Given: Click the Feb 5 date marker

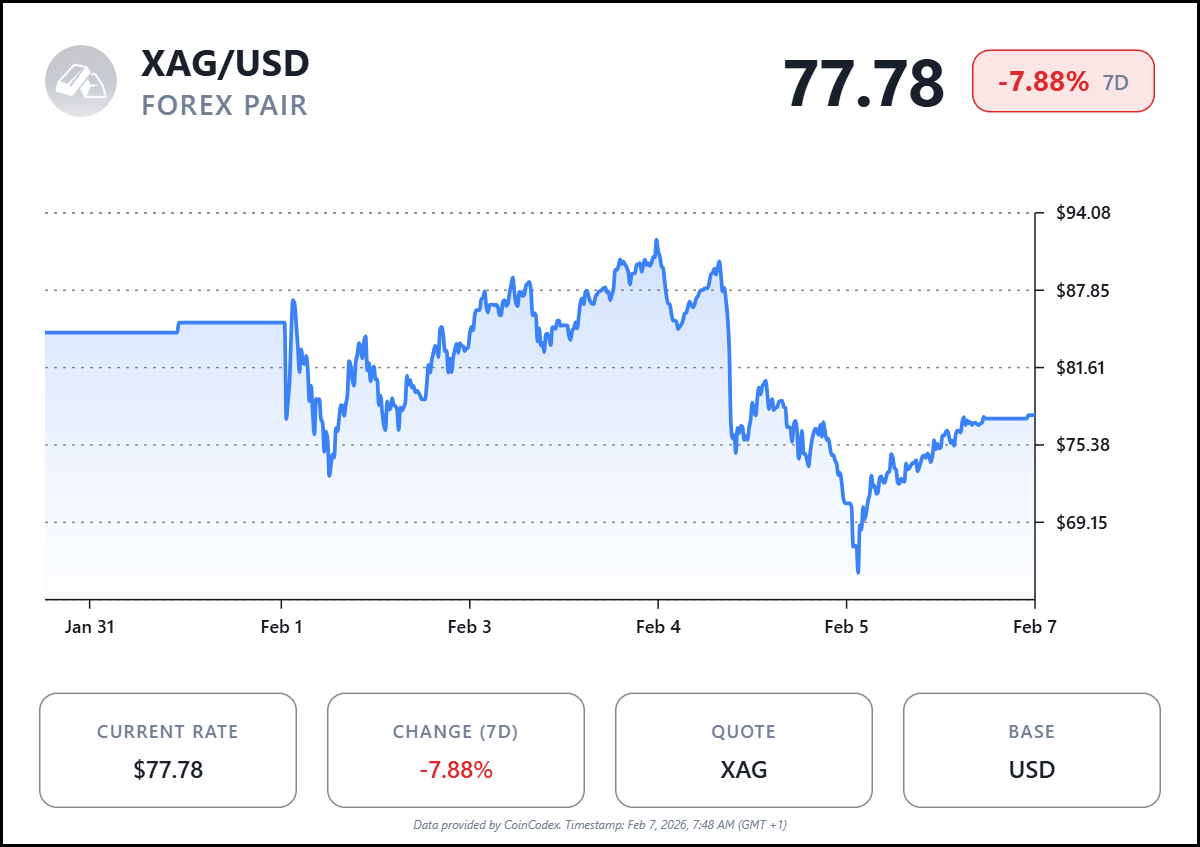Looking at the screenshot, I should click(846, 627).
